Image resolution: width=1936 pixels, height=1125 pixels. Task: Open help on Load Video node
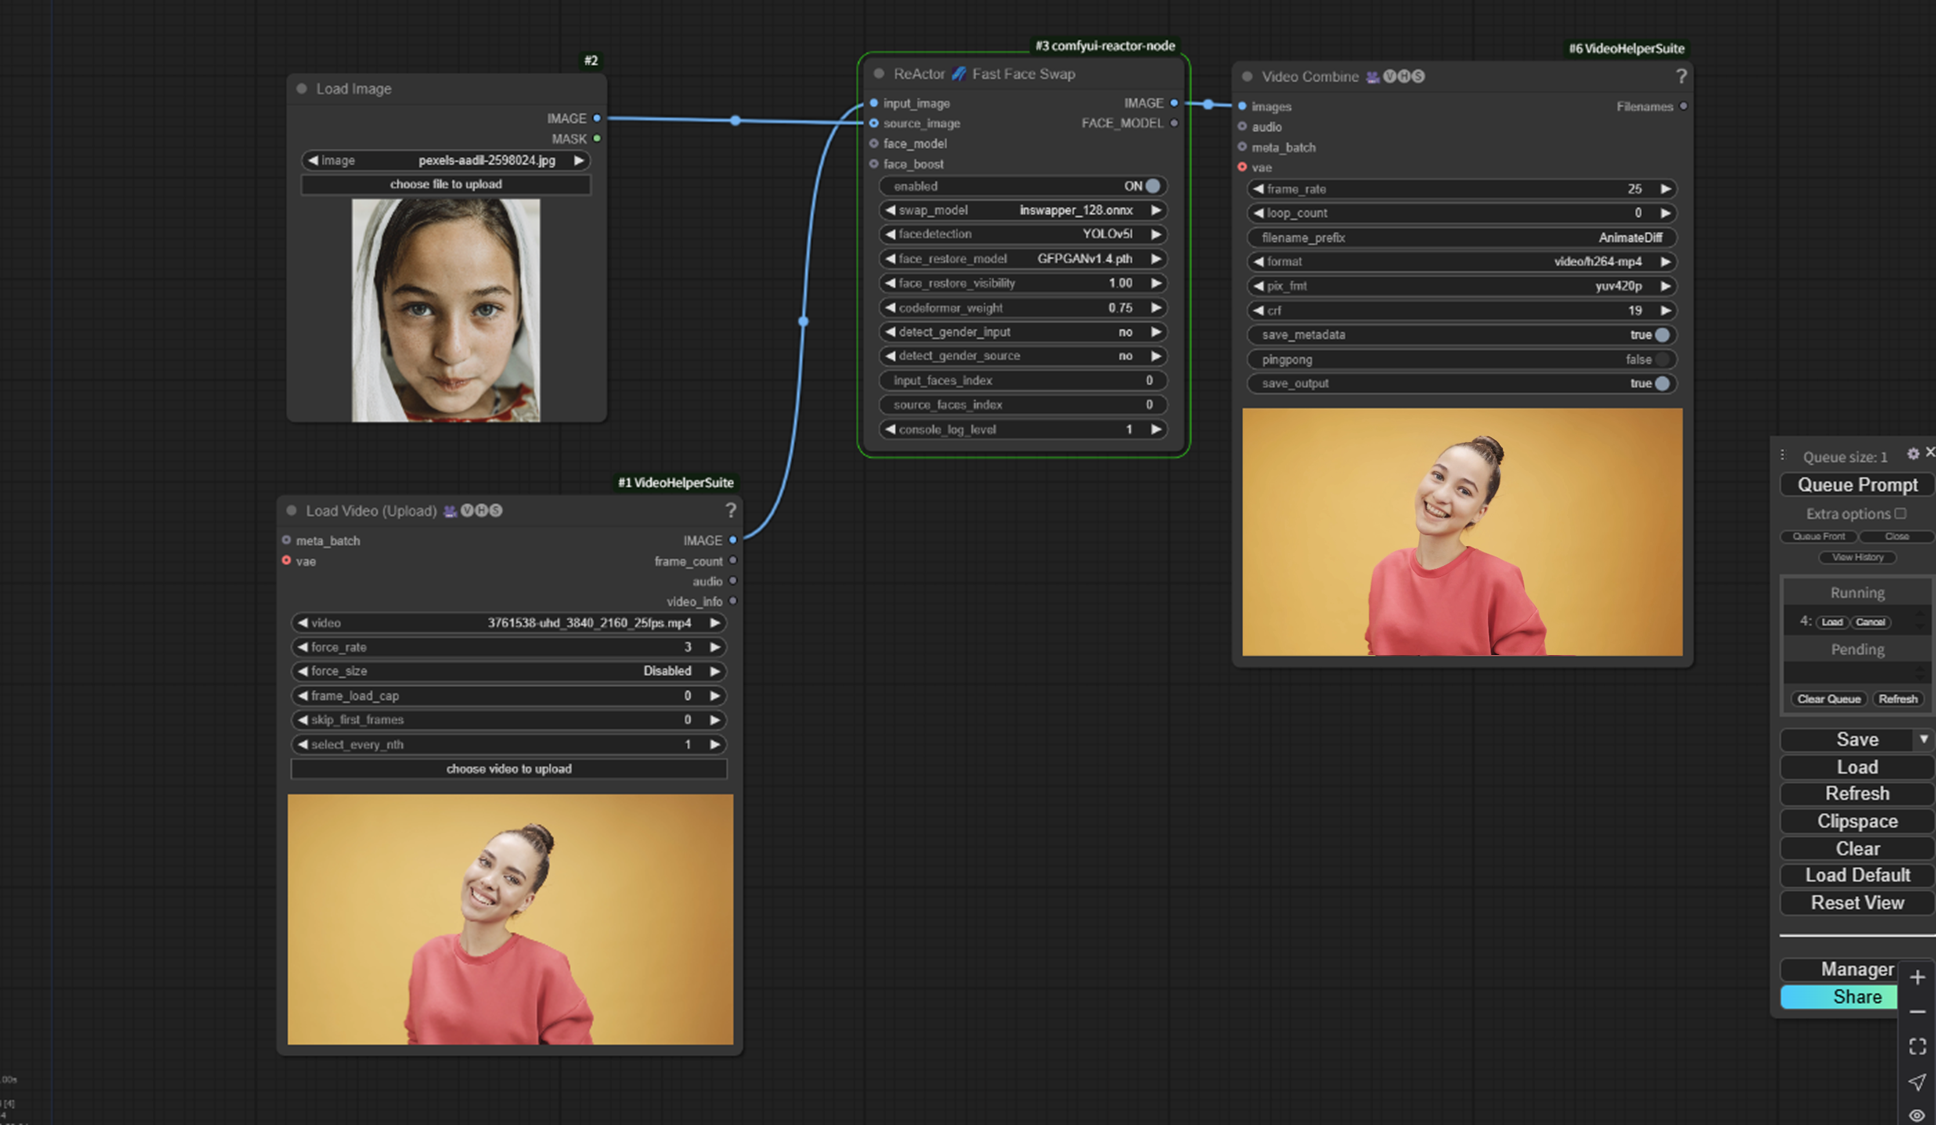[x=731, y=511]
